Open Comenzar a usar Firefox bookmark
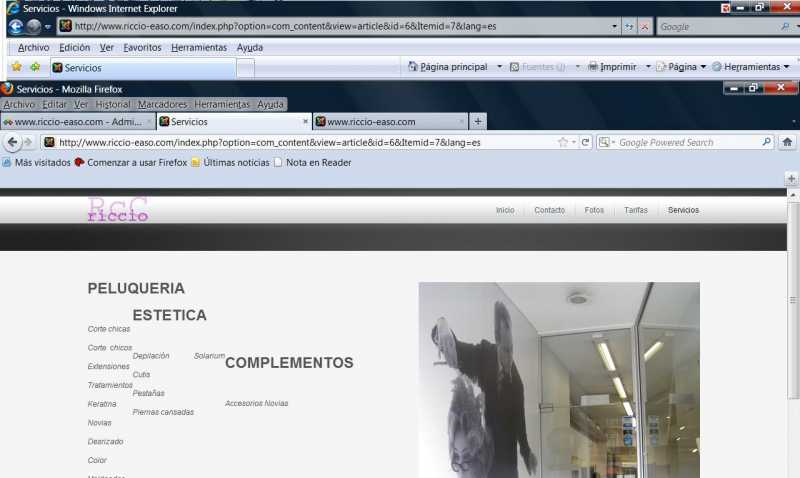 tap(131, 163)
